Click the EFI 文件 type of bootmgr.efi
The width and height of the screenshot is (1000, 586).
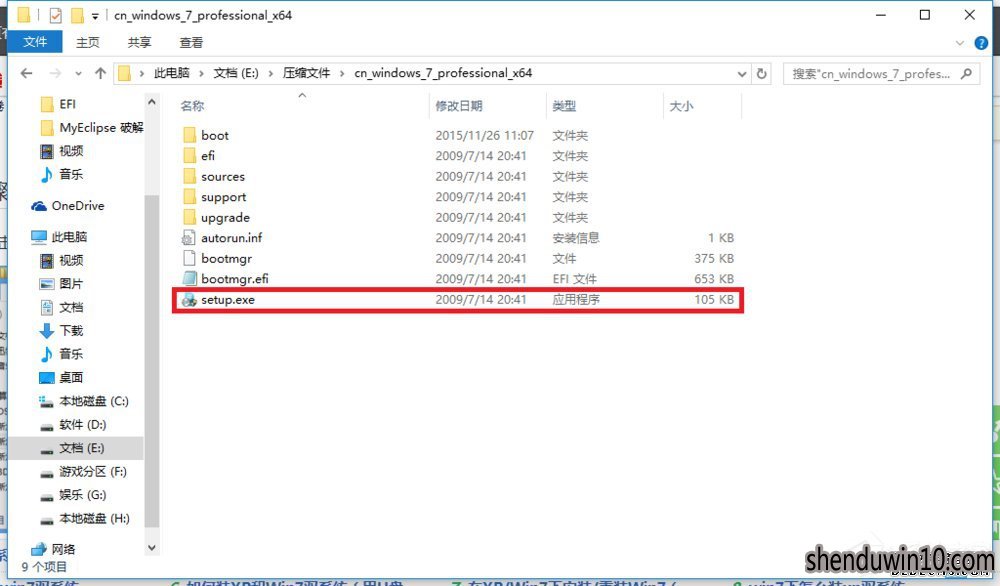click(x=575, y=279)
